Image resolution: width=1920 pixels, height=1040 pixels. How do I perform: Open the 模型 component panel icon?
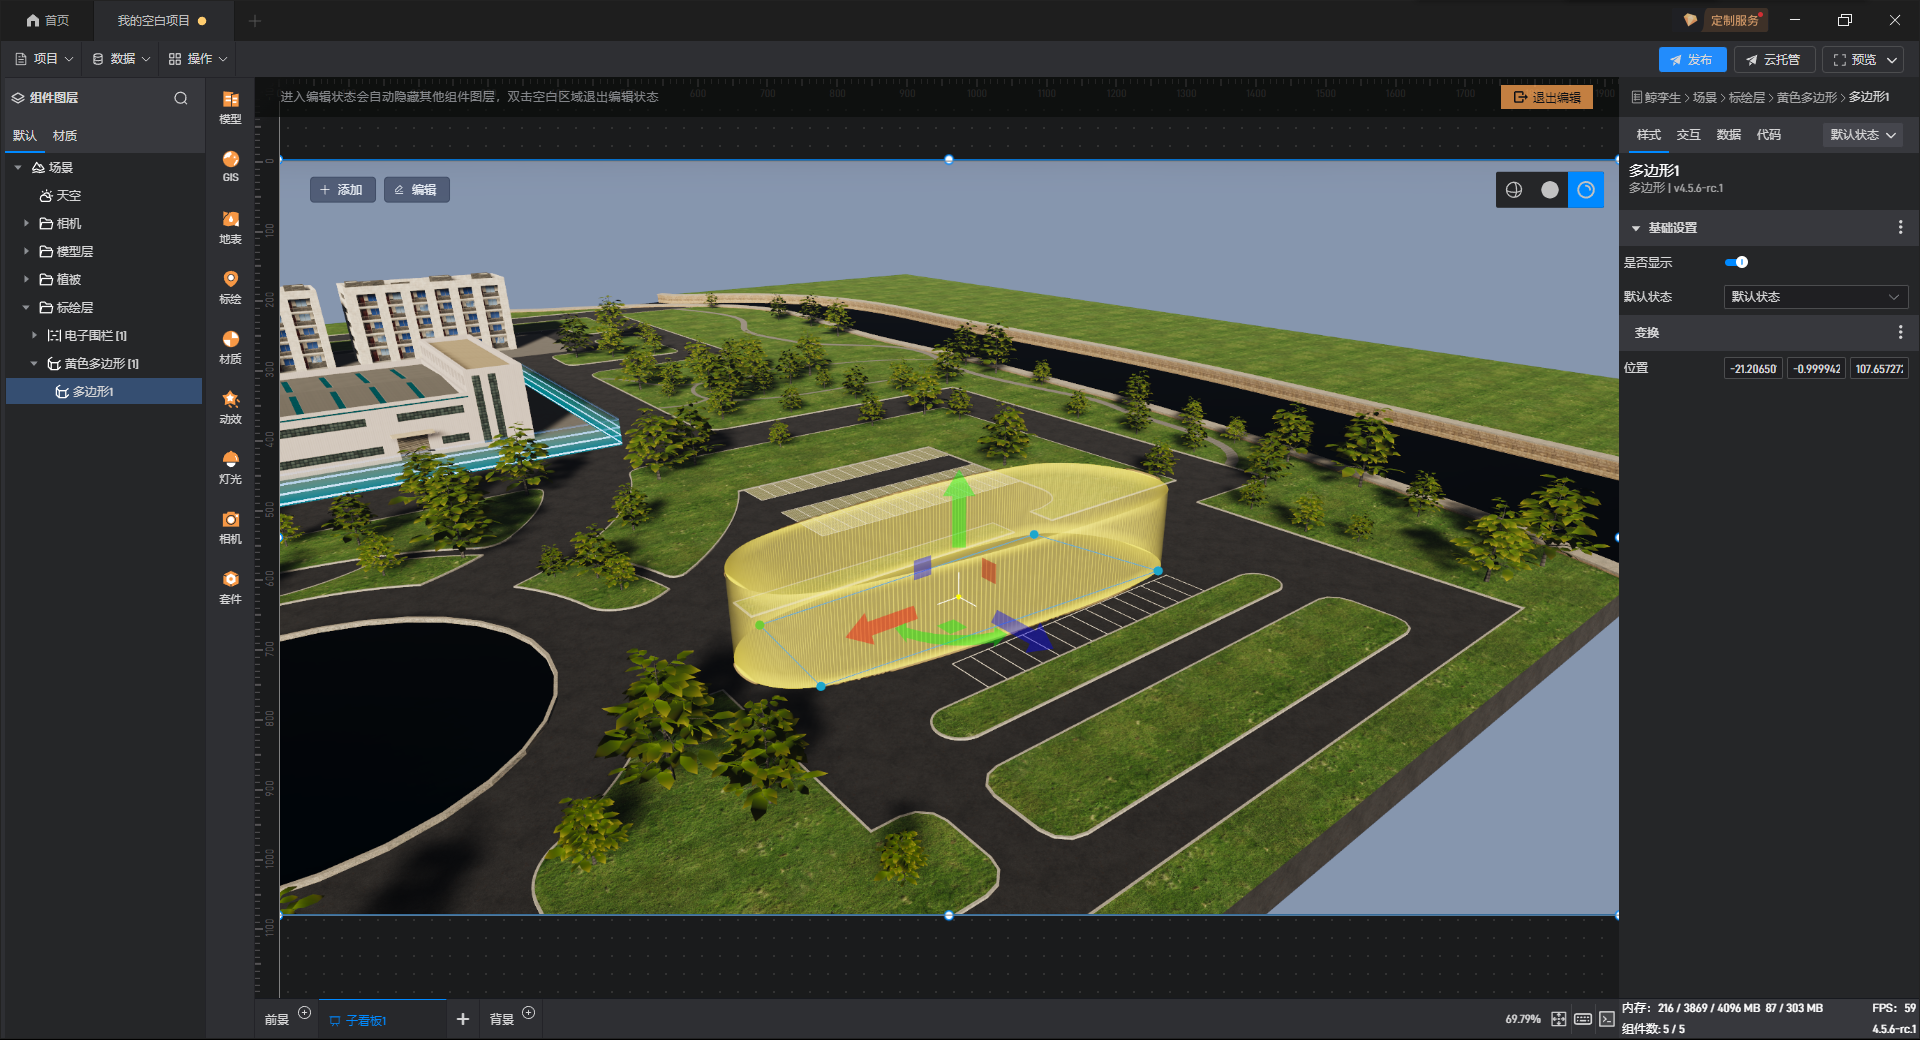pyautogui.click(x=230, y=106)
